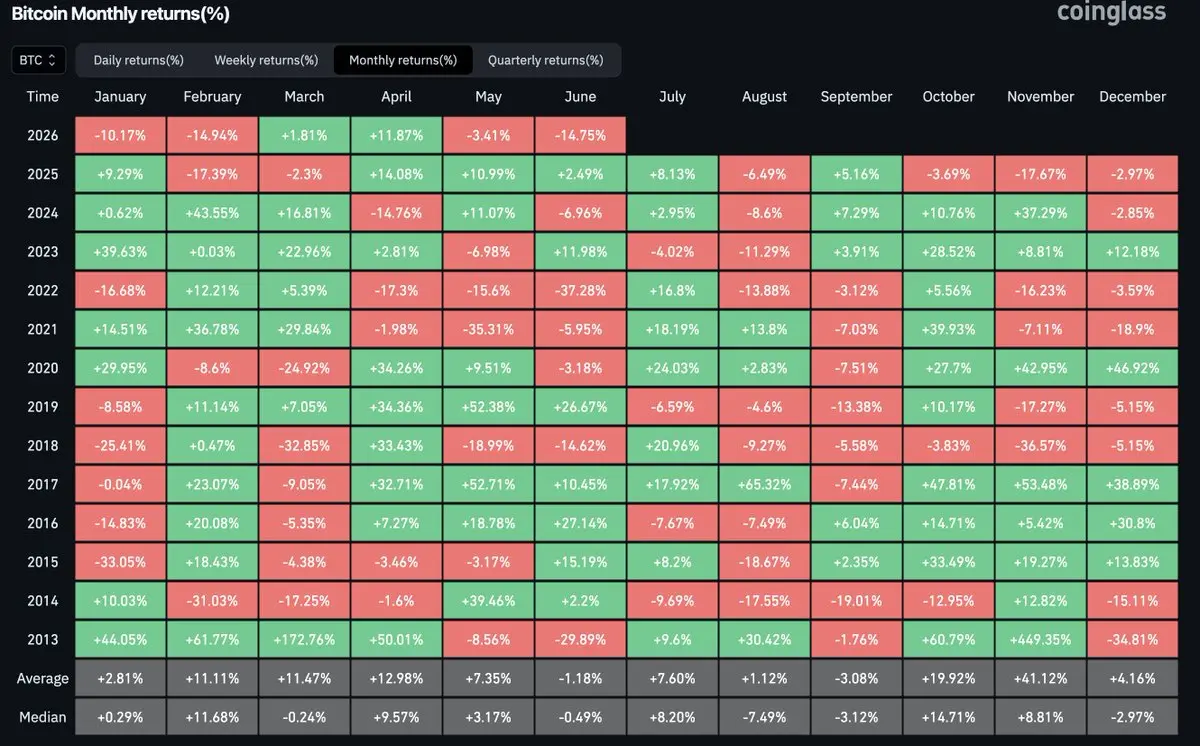Click the +37.29% November 2024 cell
This screenshot has height=746, width=1200.
tap(1040, 213)
